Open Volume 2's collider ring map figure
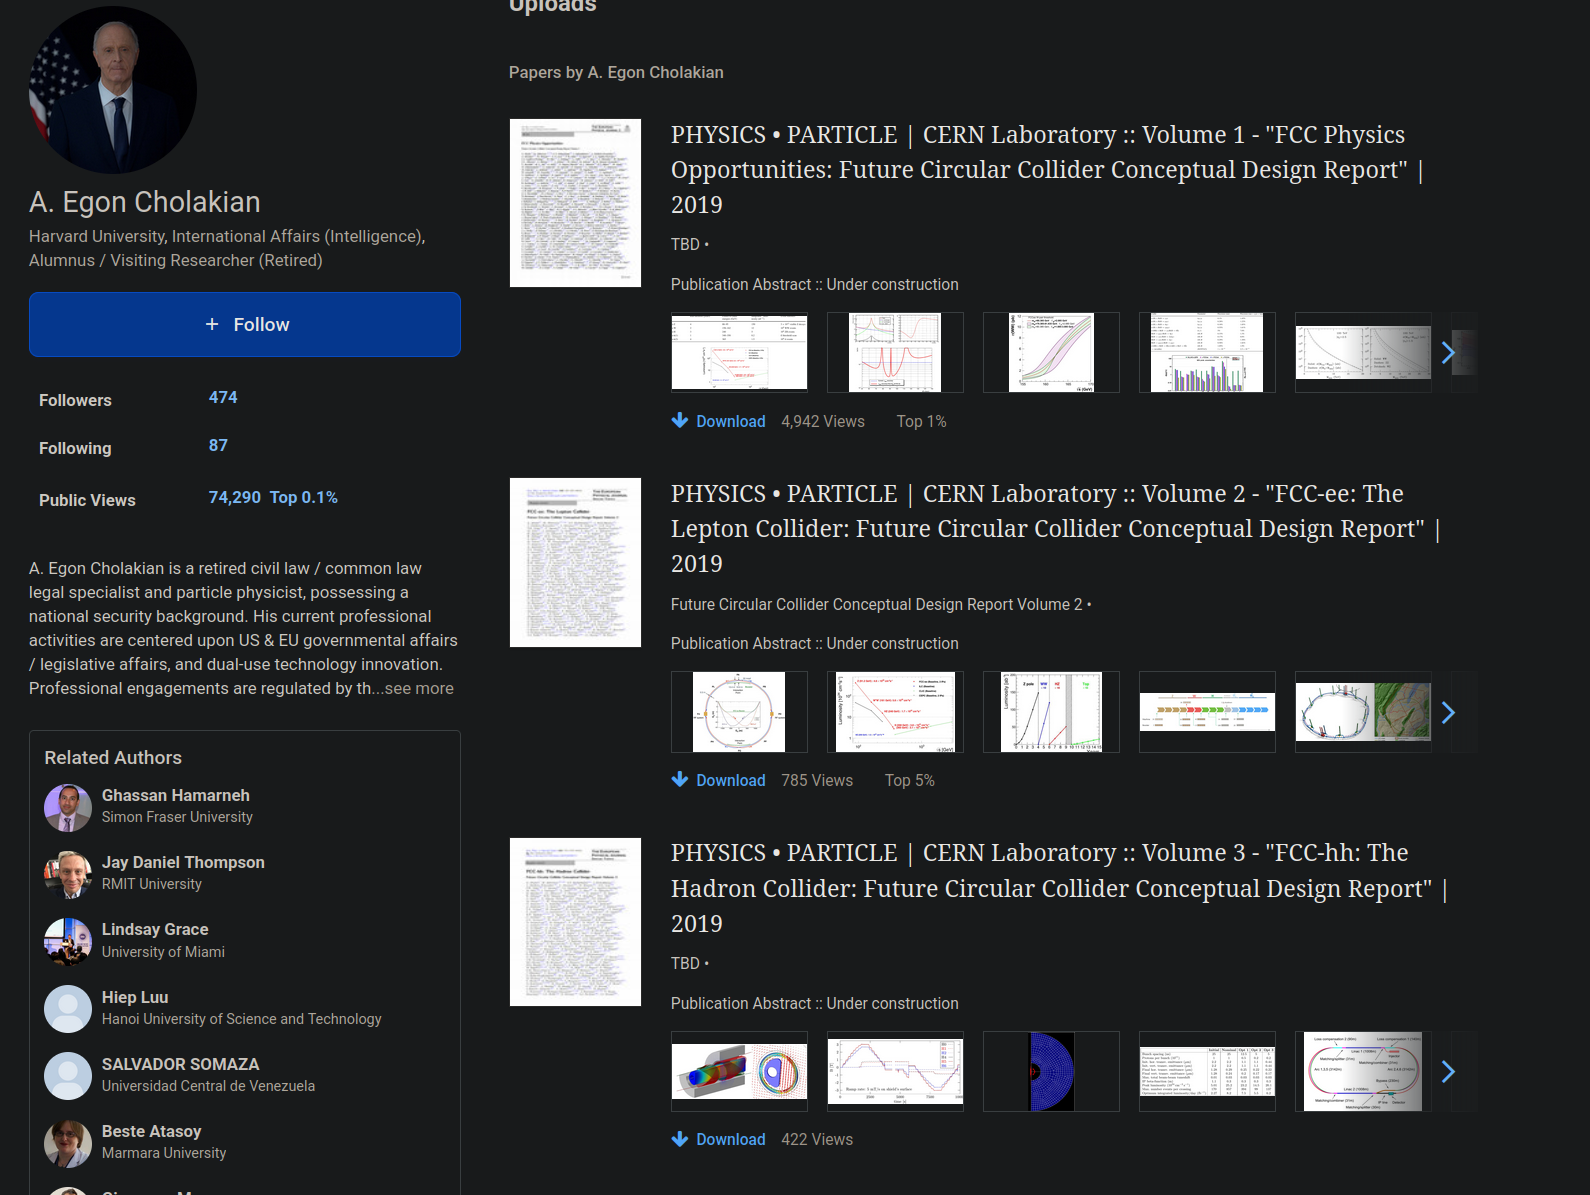Image resolution: width=1590 pixels, height=1195 pixels. click(x=1363, y=712)
